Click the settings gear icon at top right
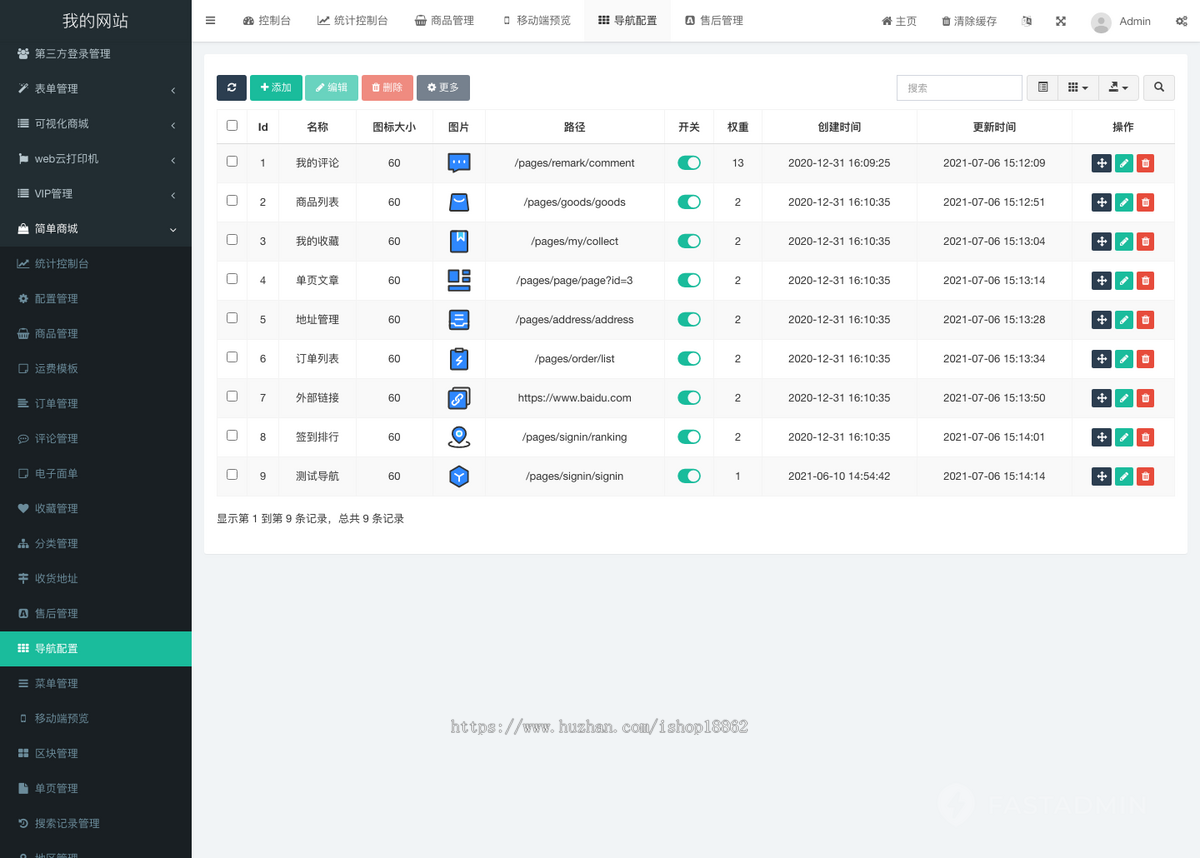Viewport: 1200px width, 858px height. point(1180,20)
